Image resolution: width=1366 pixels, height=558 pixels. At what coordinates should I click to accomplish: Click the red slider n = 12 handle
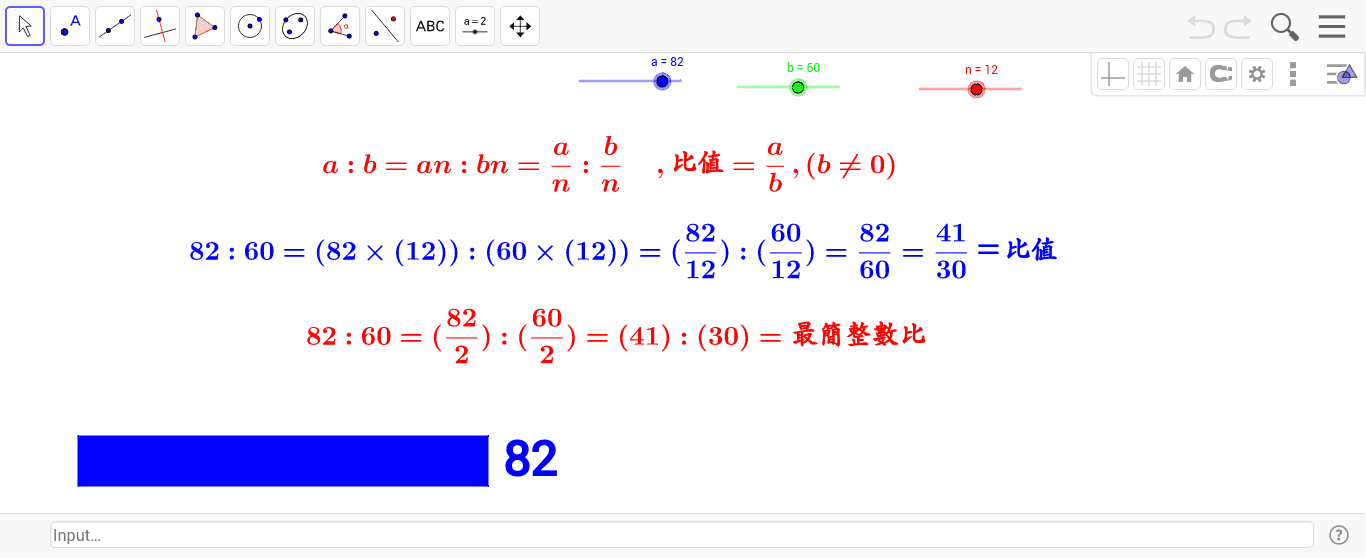point(977,89)
